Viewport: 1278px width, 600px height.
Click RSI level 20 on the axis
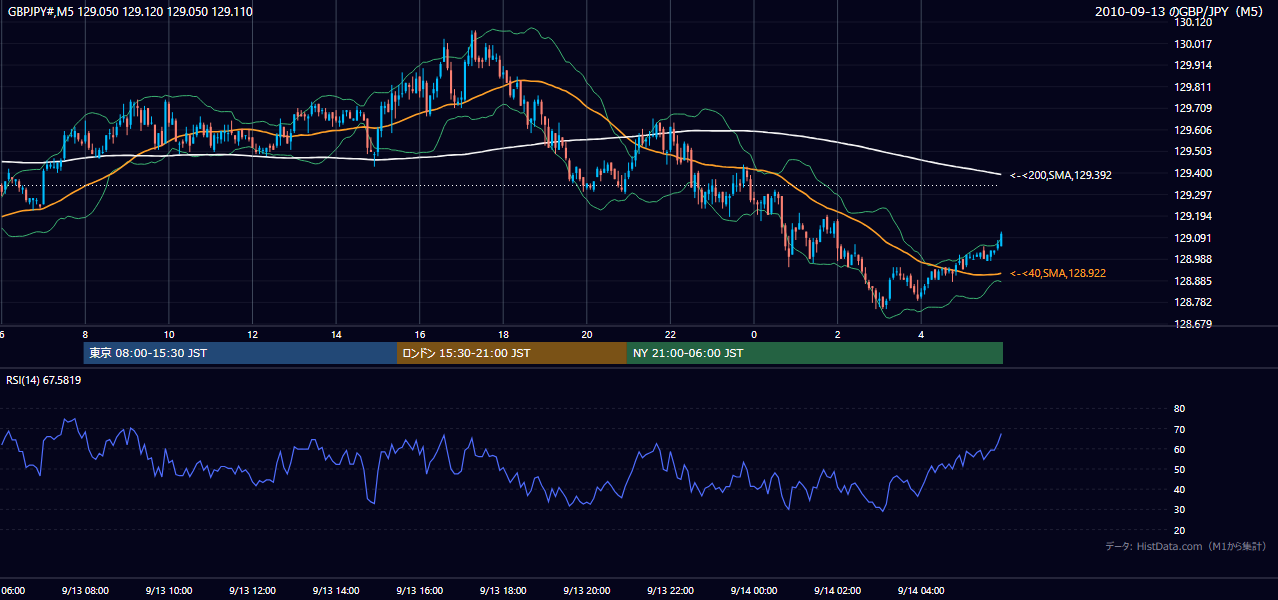[1179, 530]
